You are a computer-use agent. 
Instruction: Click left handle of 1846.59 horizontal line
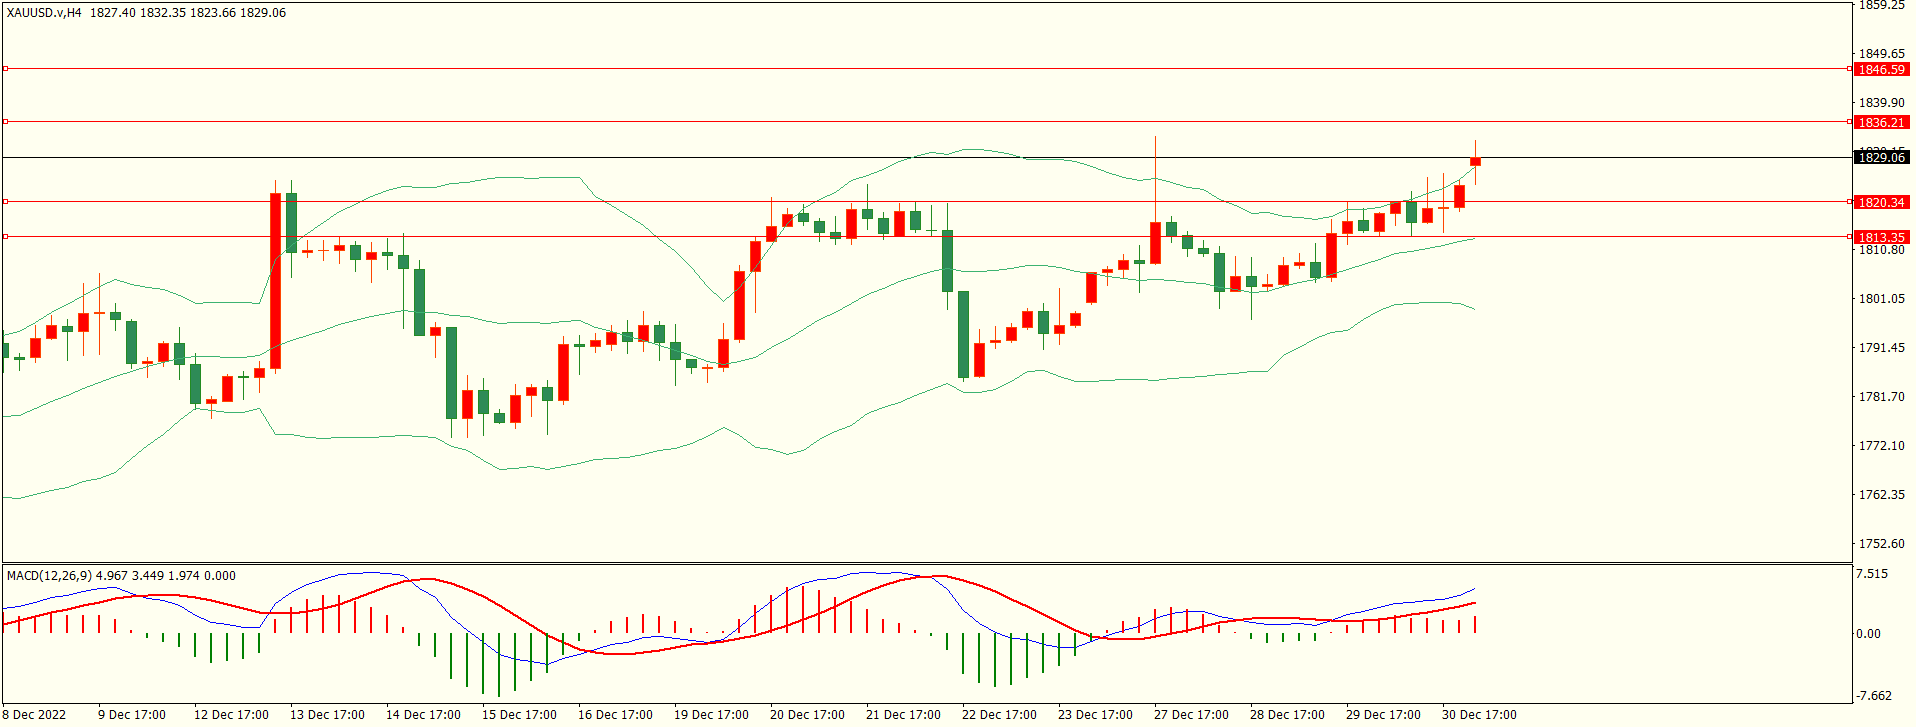tap(5, 69)
